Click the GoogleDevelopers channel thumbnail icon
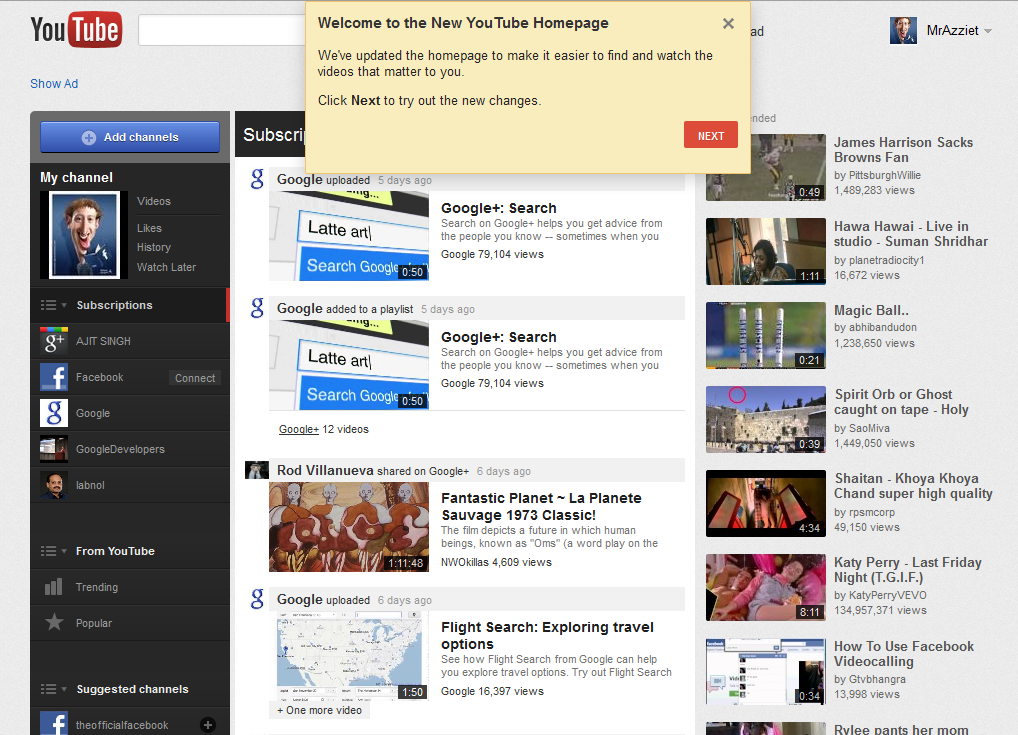Screen dimensions: 1018x735 pos(52,449)
